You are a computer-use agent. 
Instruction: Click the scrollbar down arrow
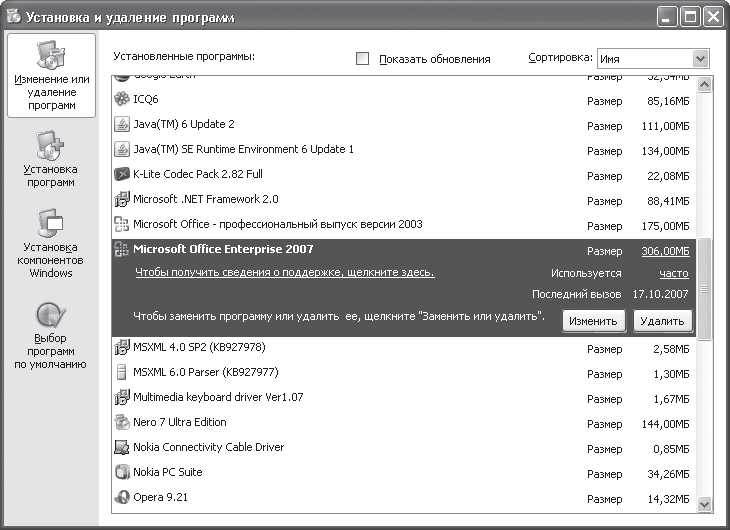pyautogui.click(x=704, y=504)
